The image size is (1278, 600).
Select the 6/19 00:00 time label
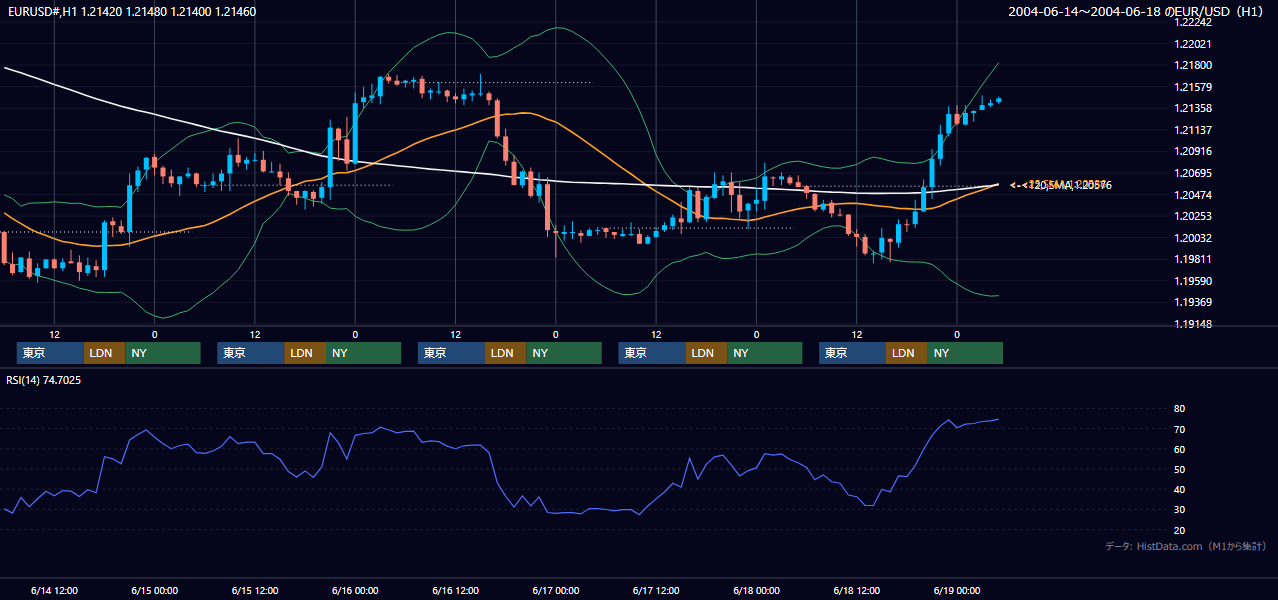tap(958, 590)
